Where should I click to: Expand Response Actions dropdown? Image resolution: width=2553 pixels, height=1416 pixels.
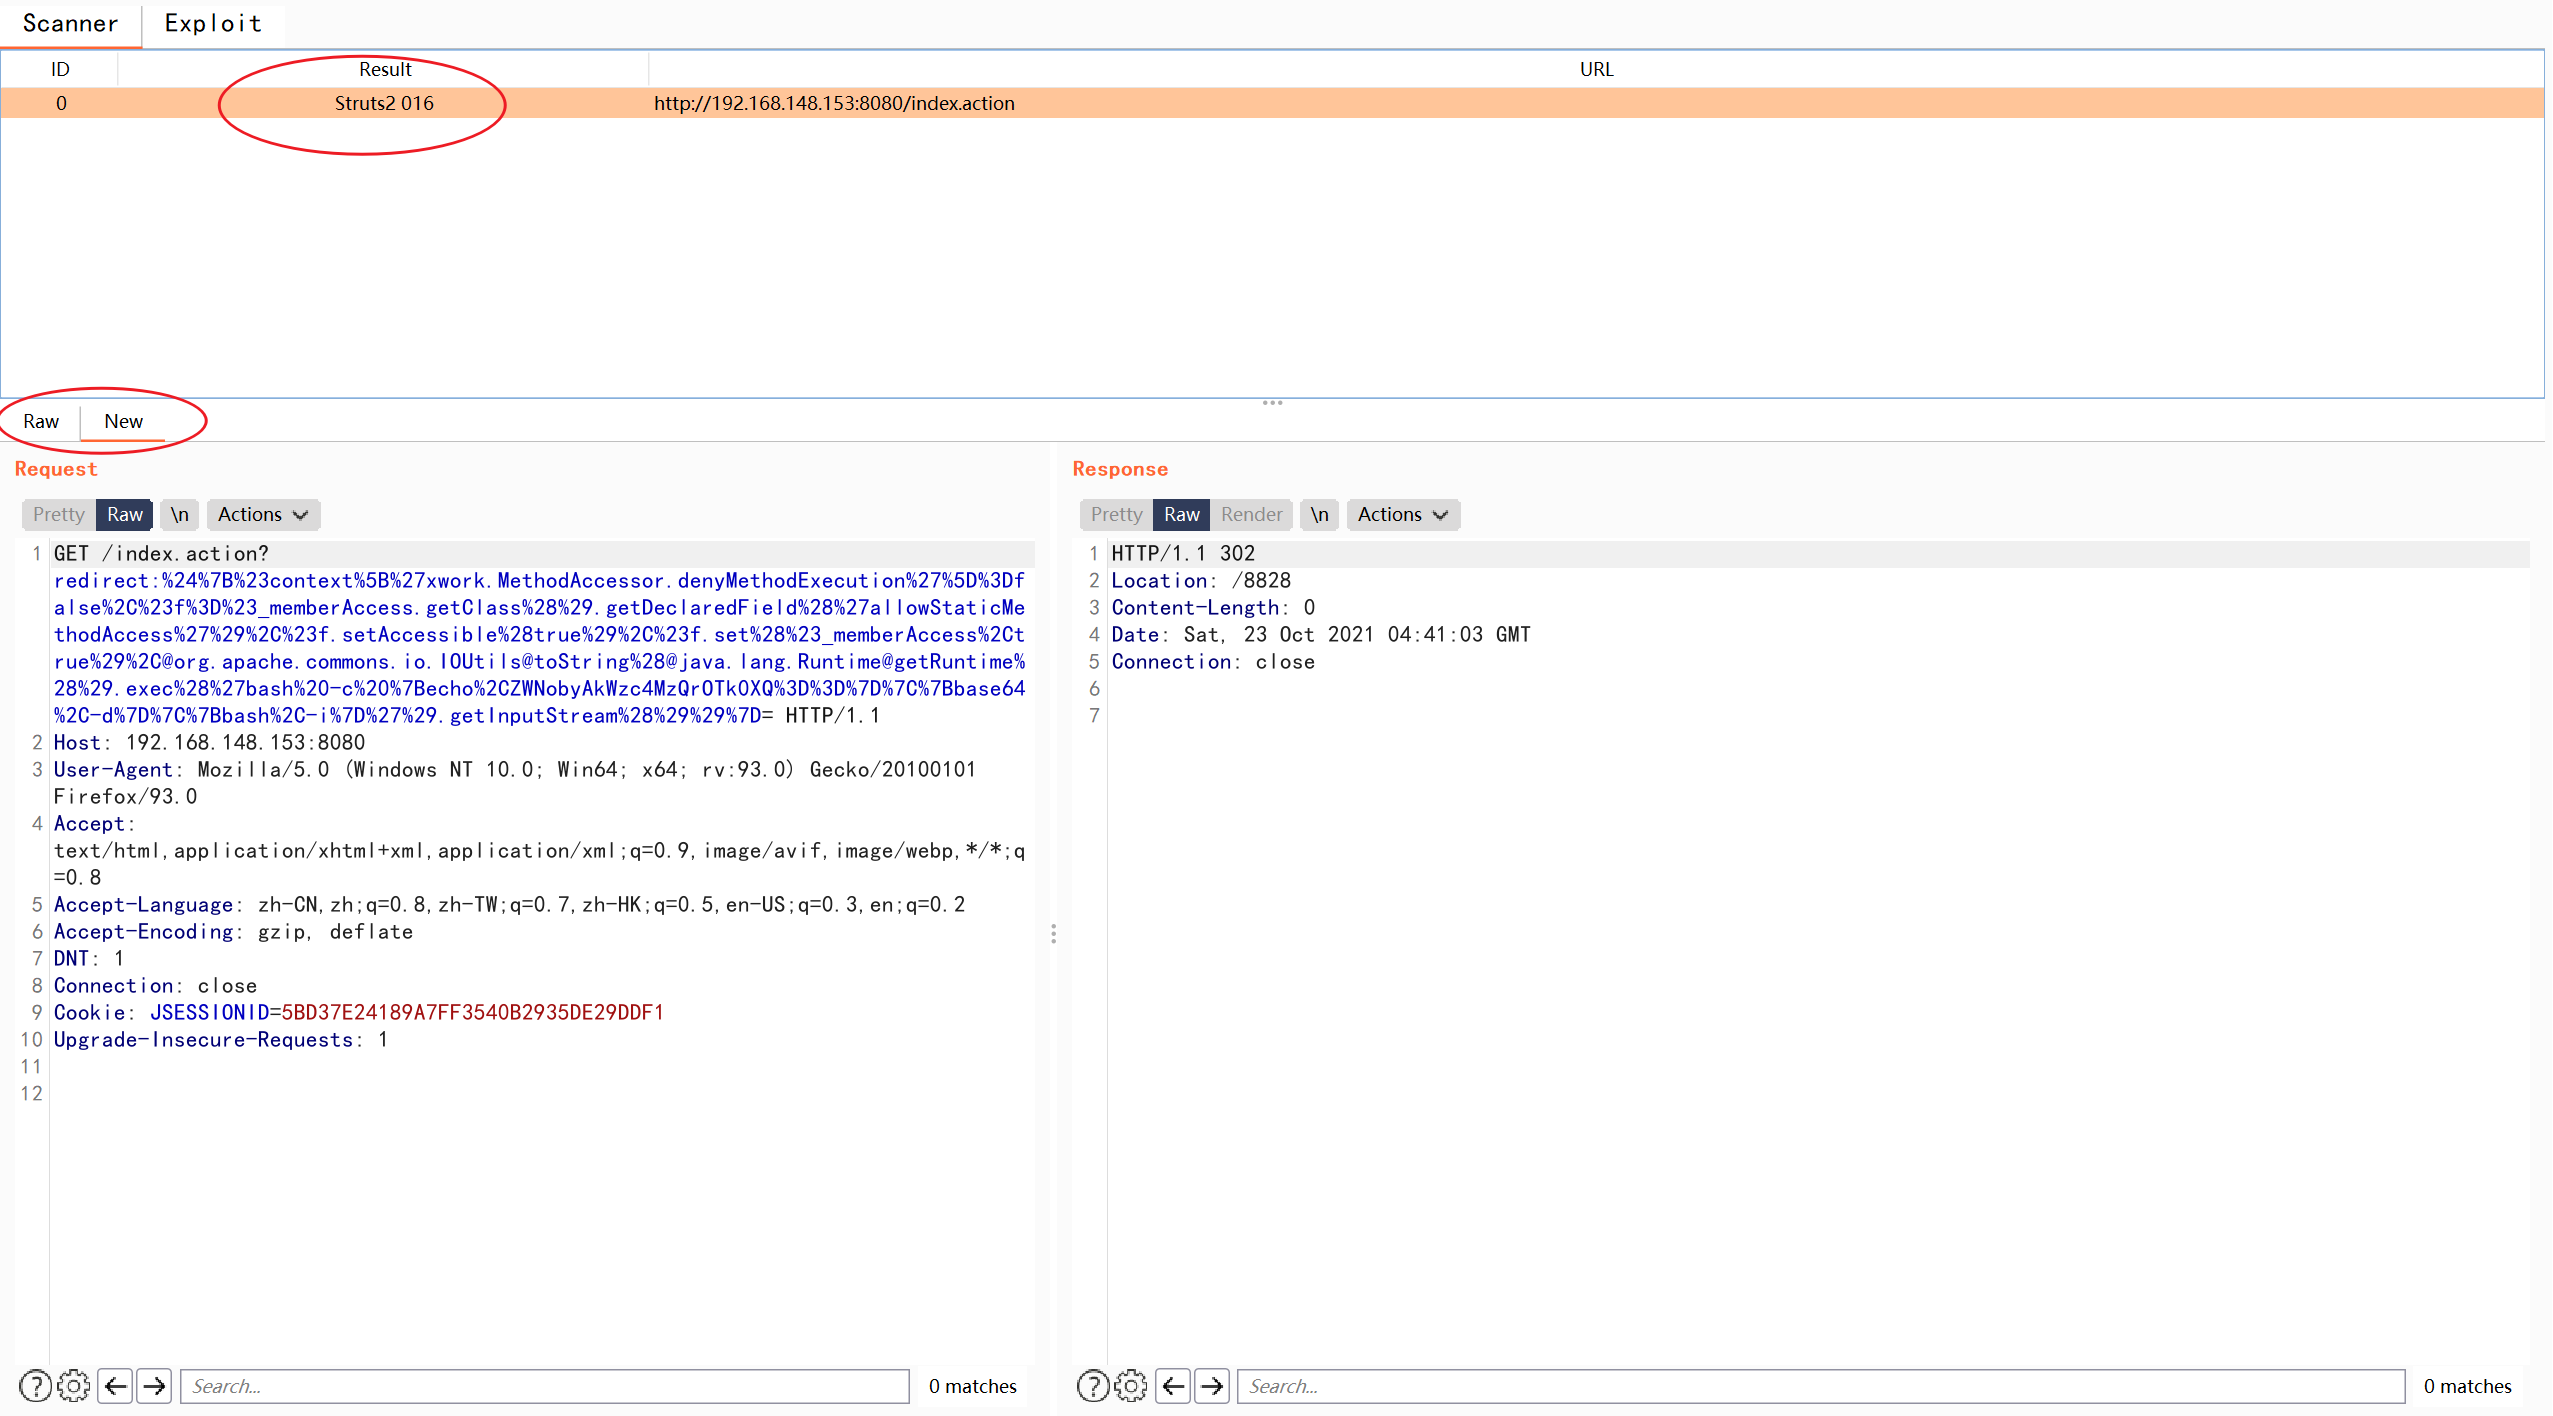click(1402, 514)
